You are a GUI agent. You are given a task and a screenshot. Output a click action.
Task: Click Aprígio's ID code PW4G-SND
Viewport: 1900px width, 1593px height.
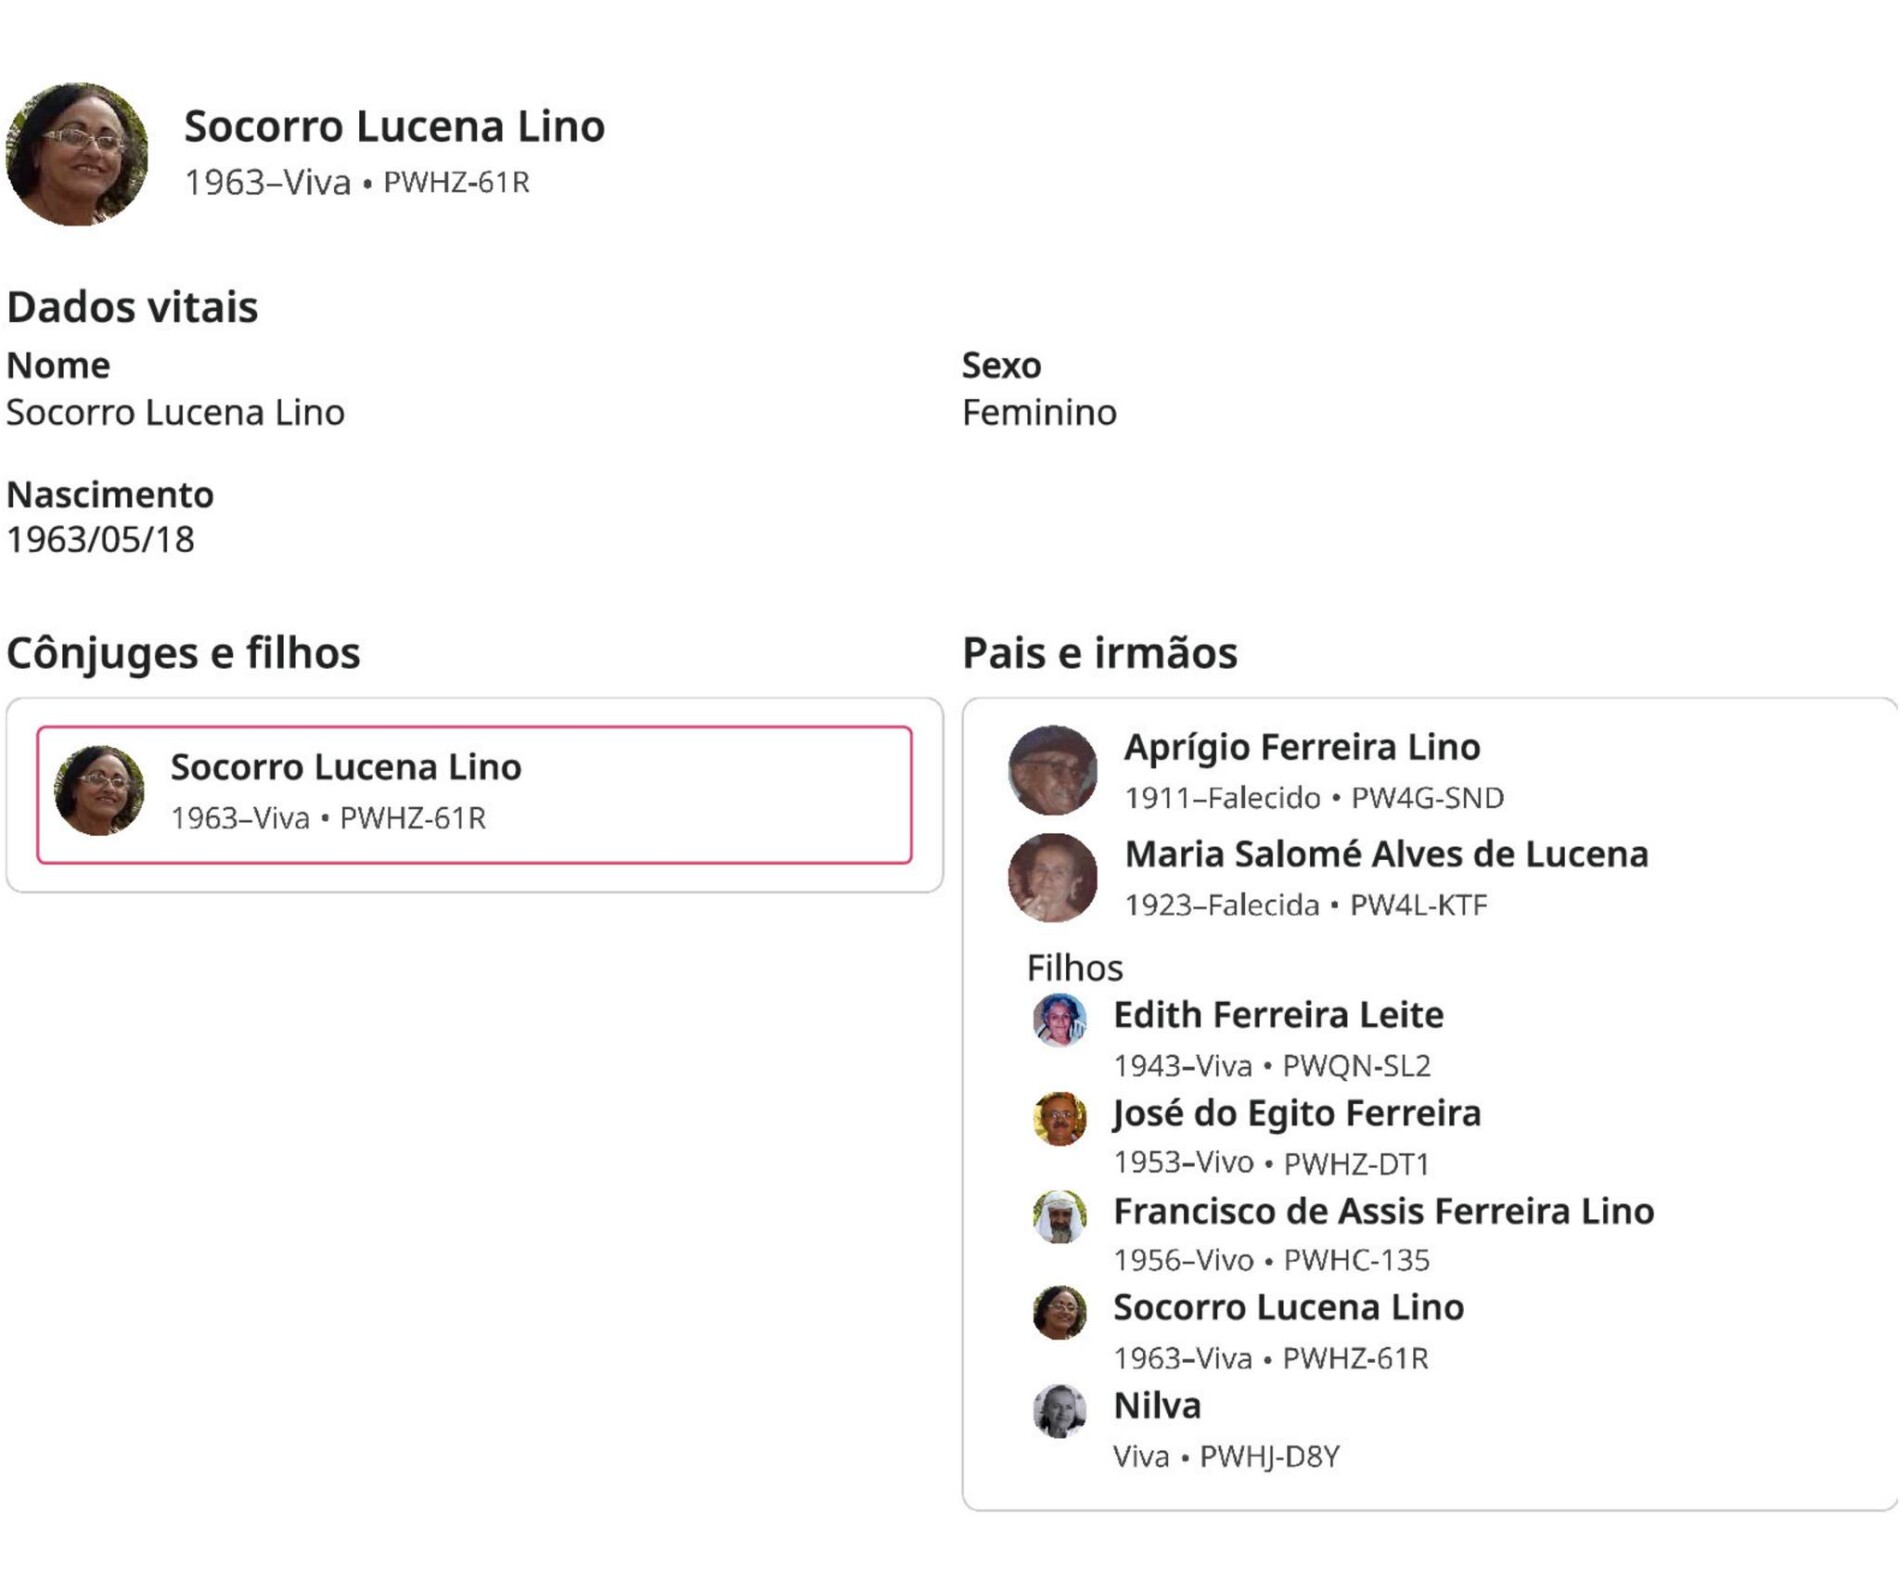[x=1427, y=798]
